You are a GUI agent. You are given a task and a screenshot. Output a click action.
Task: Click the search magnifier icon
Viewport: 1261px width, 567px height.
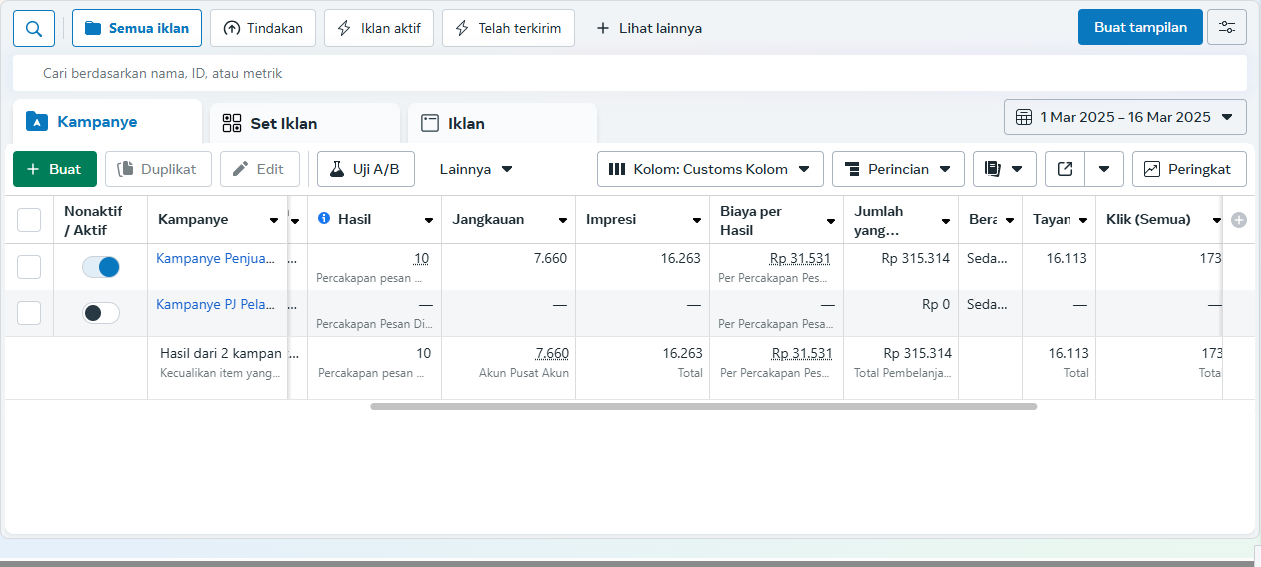tap(34, 28)
